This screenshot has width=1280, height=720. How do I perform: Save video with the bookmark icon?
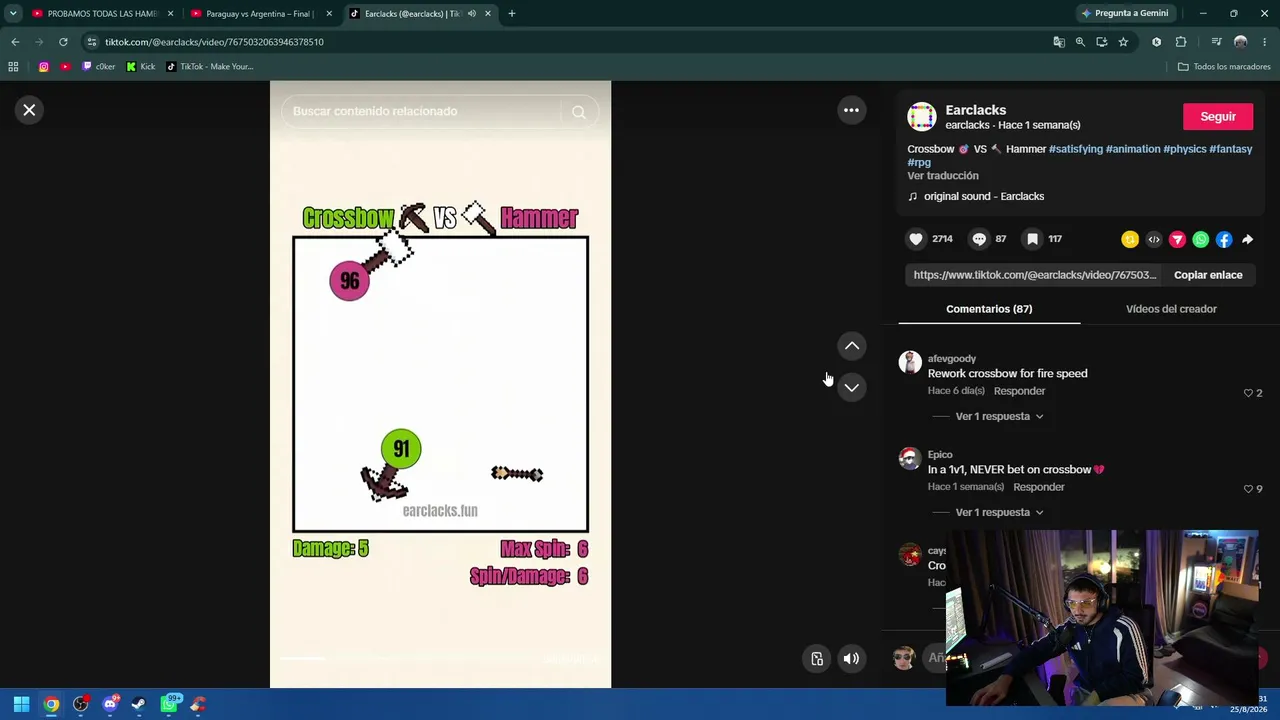[x=1032, y=239]
